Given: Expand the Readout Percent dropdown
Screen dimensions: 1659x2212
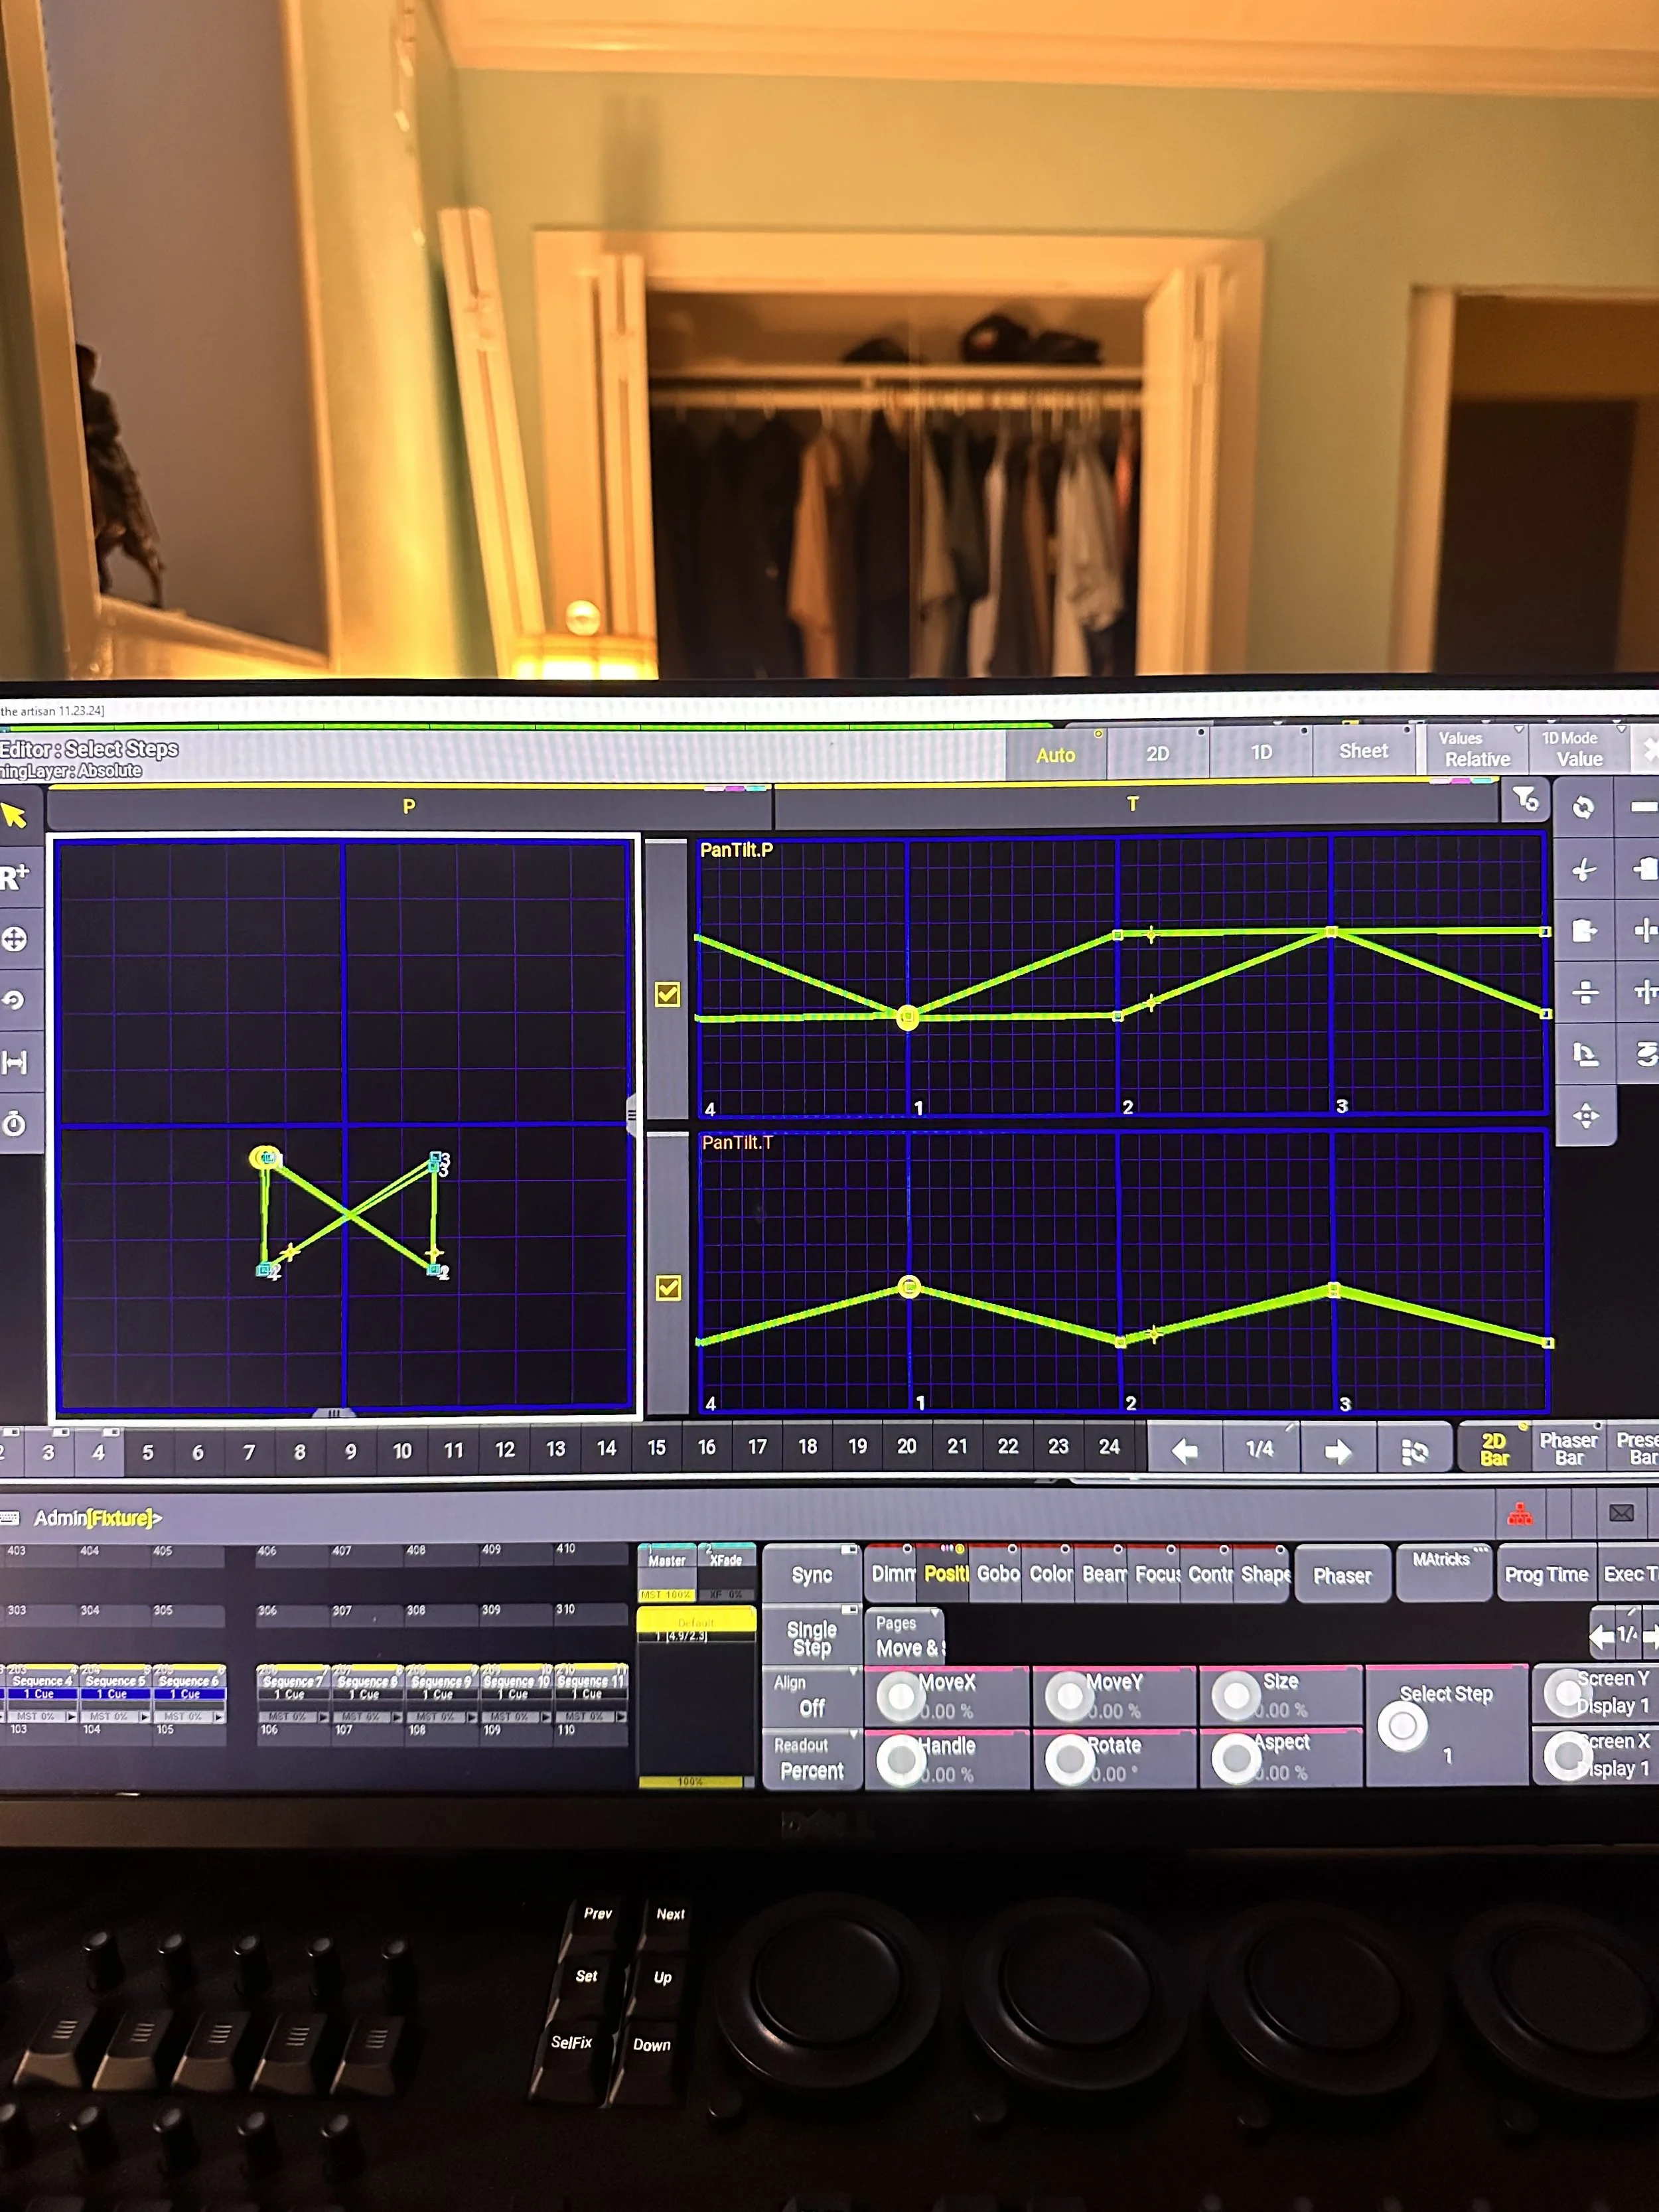Looking at the screenshot, I should coord(811,1758).
